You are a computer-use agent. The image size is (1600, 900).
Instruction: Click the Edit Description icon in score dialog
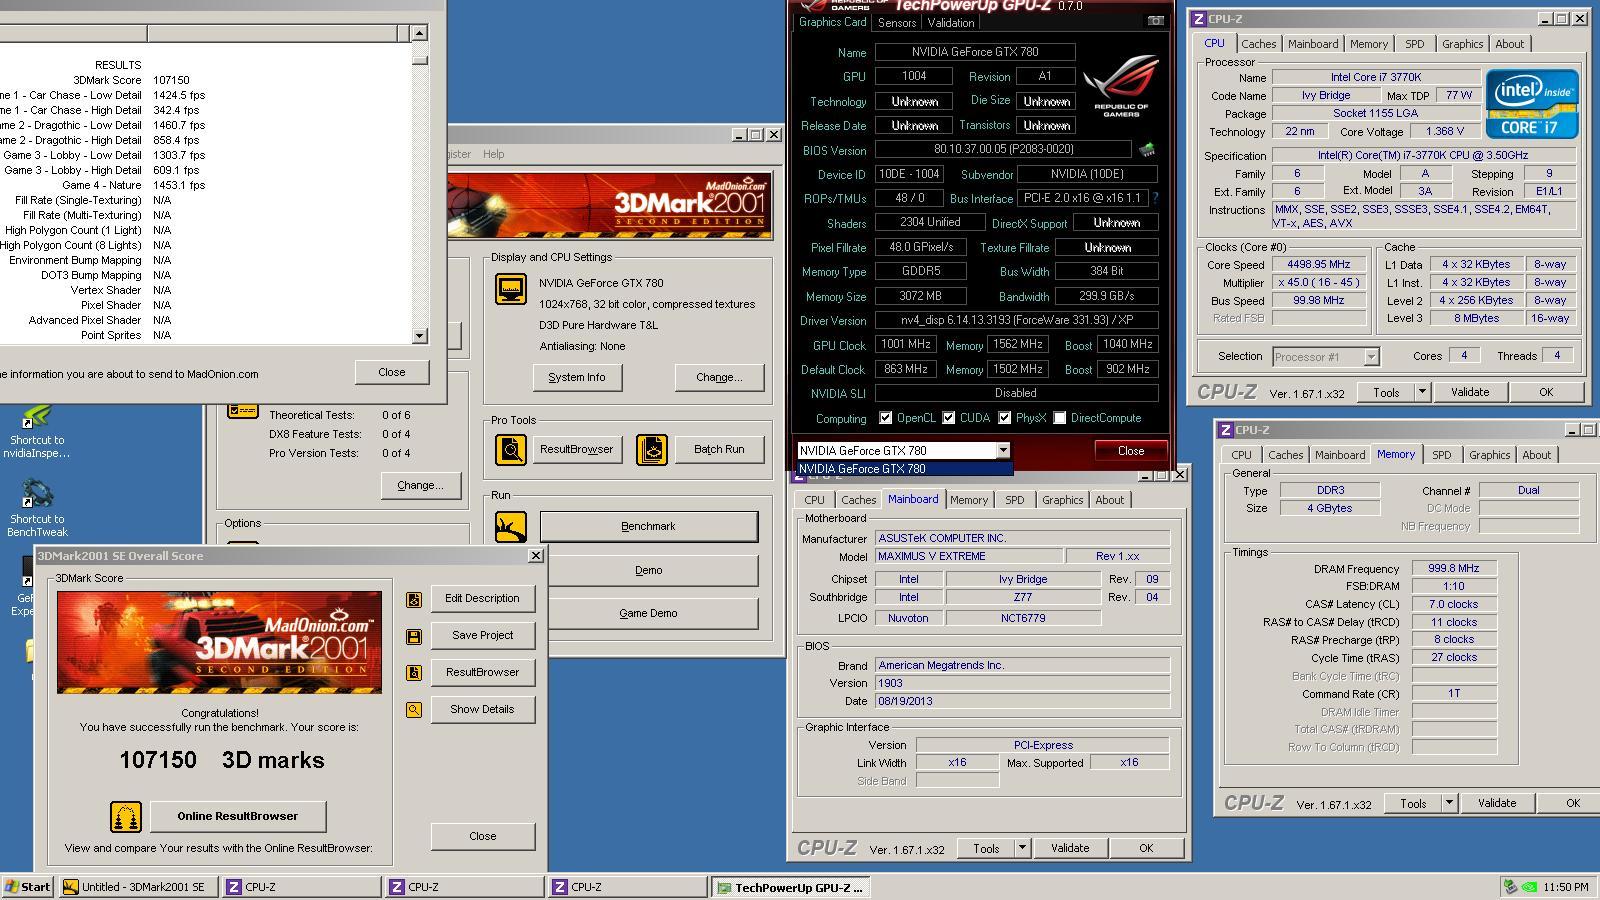point(414,599)
